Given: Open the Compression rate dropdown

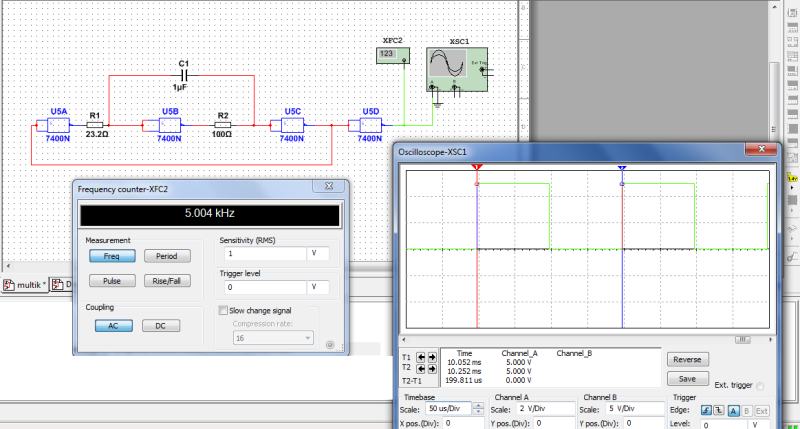Looking at the screenshot, I should [x=273, y=338].
